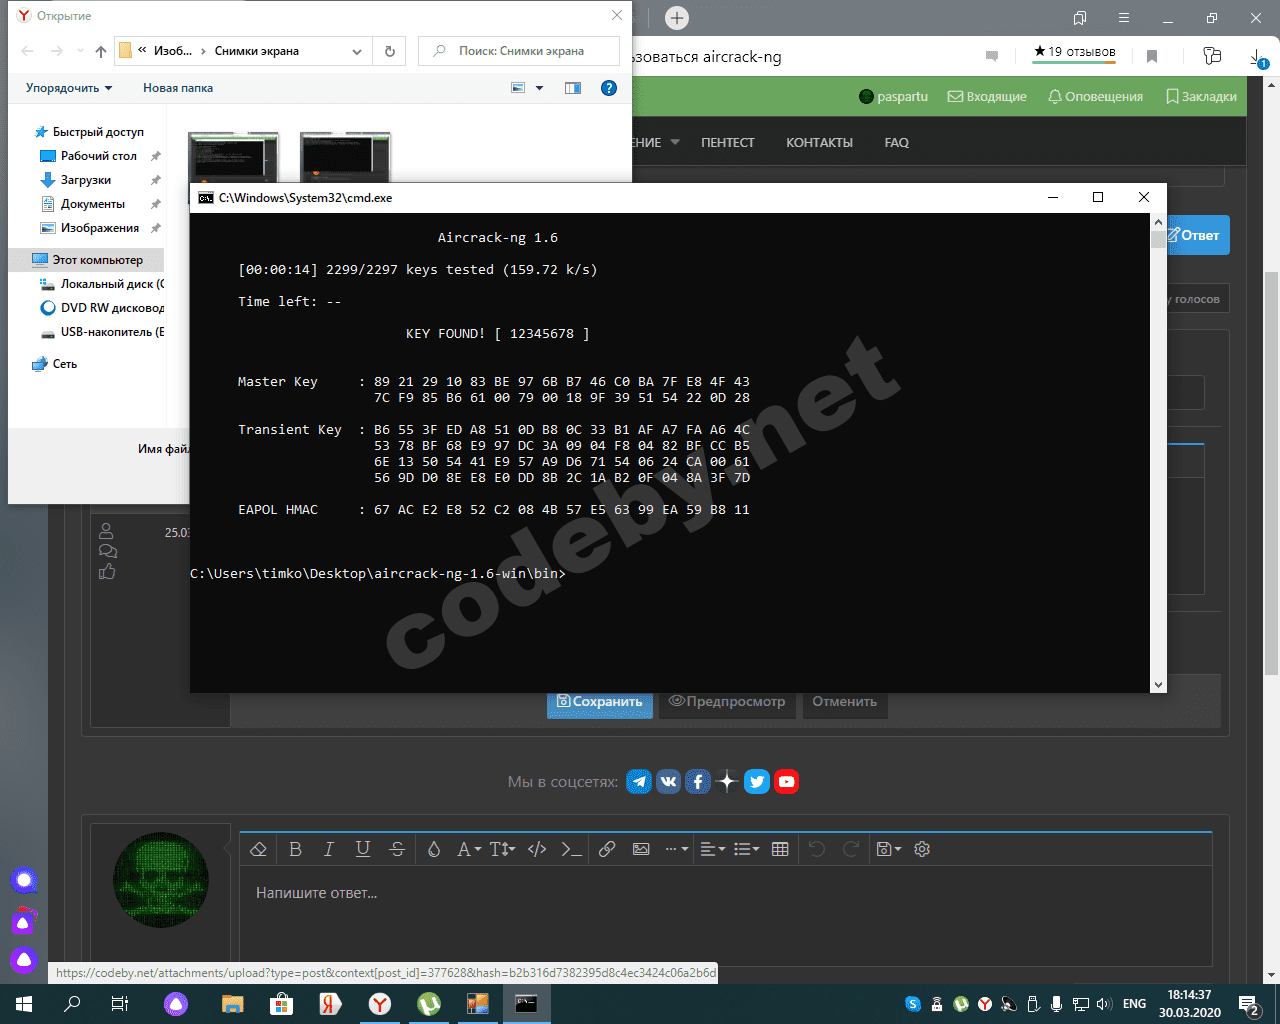The image size is (1280, 1024).
Task: Click the help question mark in the Open dialog
Action: tap(608, 88)
